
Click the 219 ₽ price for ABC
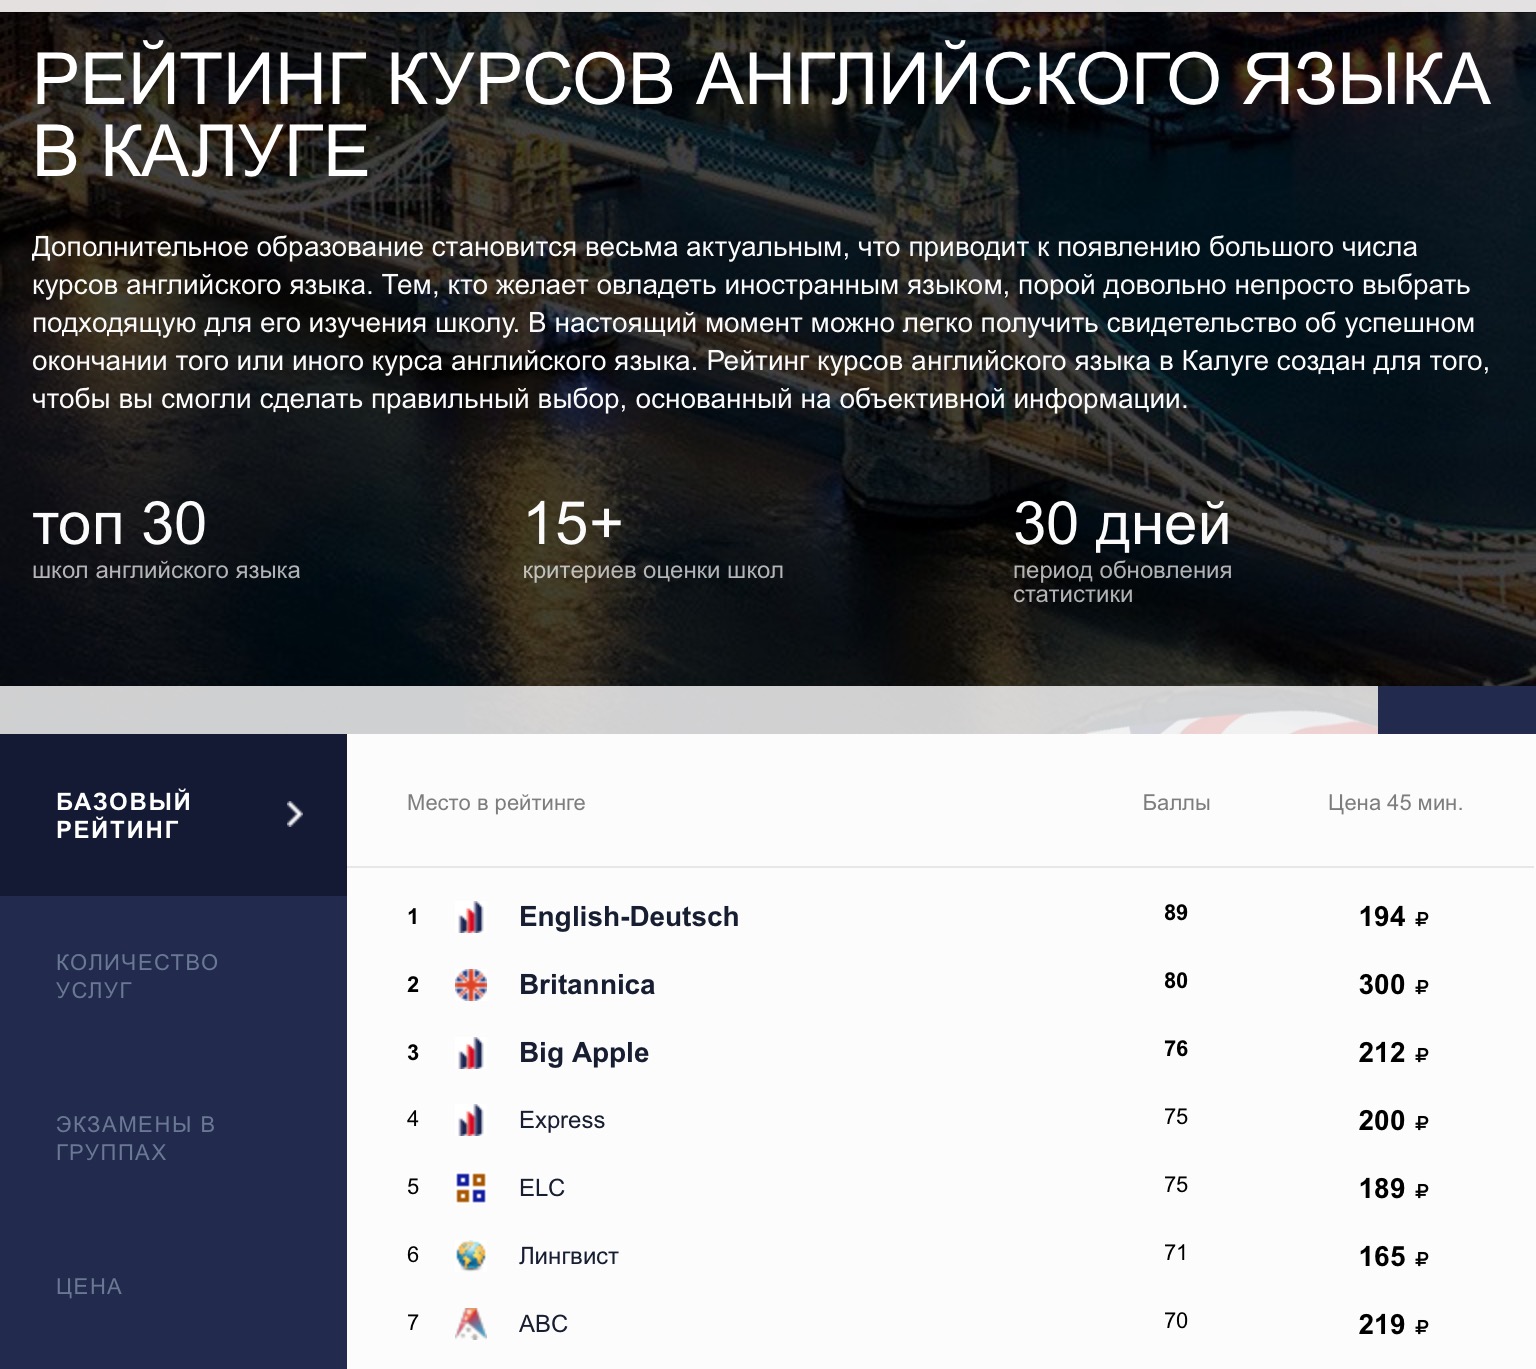pos(1394,1325)
